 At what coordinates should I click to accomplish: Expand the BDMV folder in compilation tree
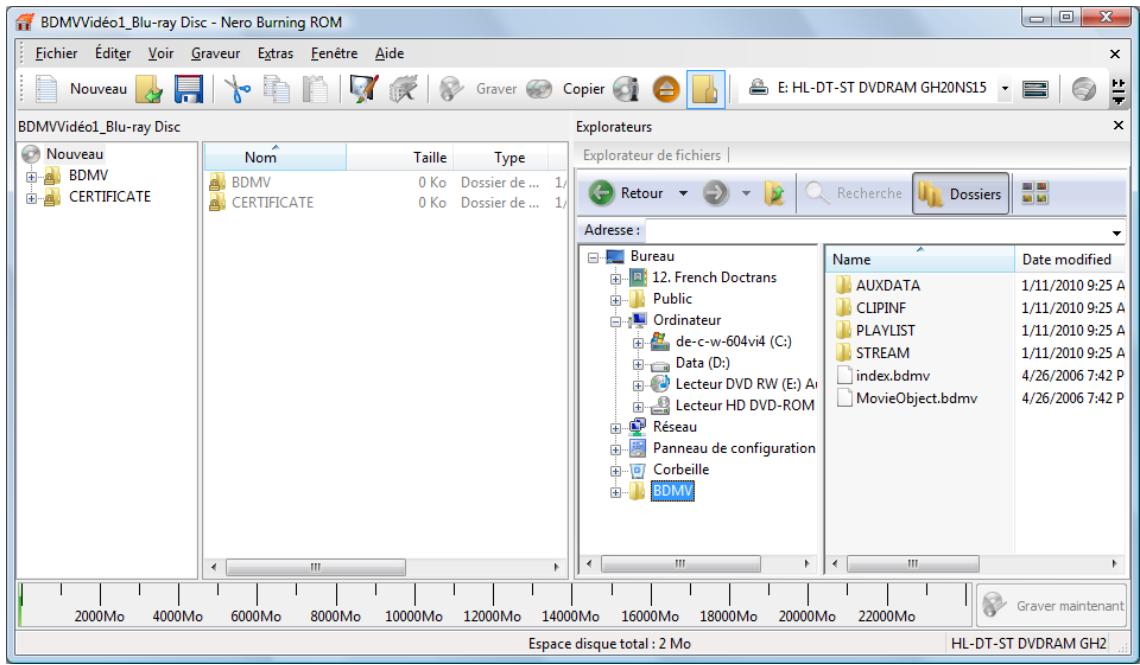click(x=31, y=177)
